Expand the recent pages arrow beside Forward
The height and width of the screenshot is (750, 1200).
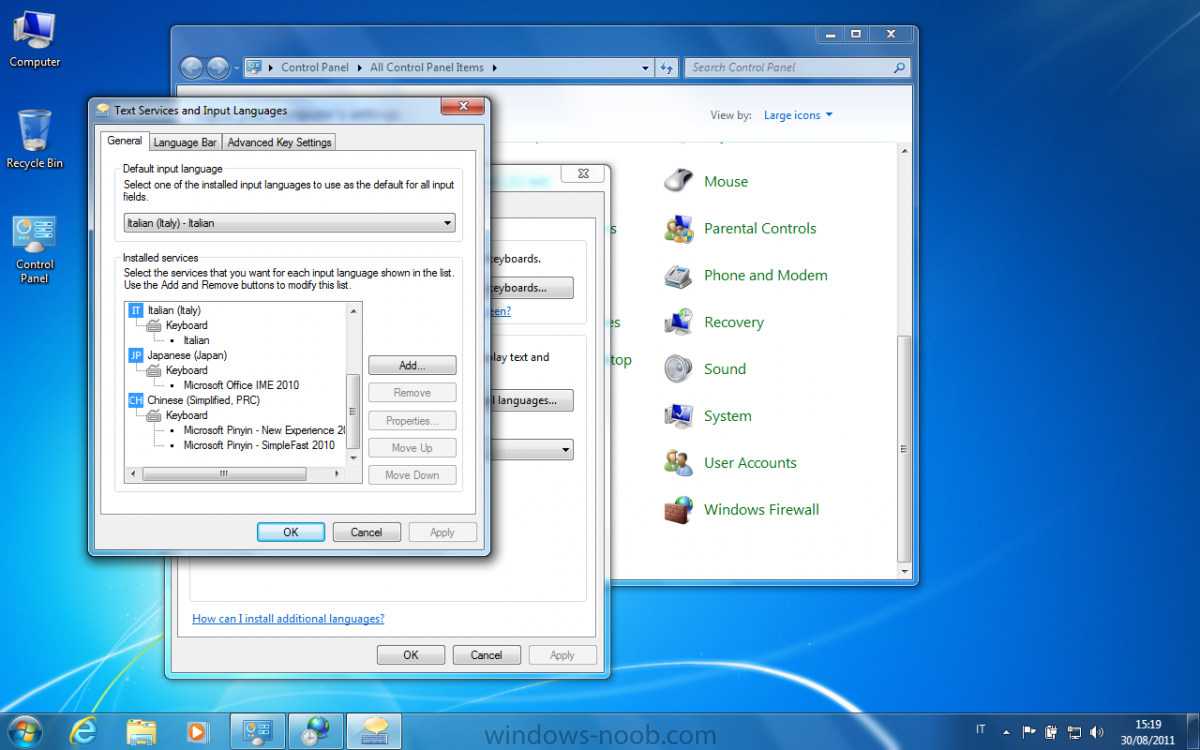coord(237,68)
